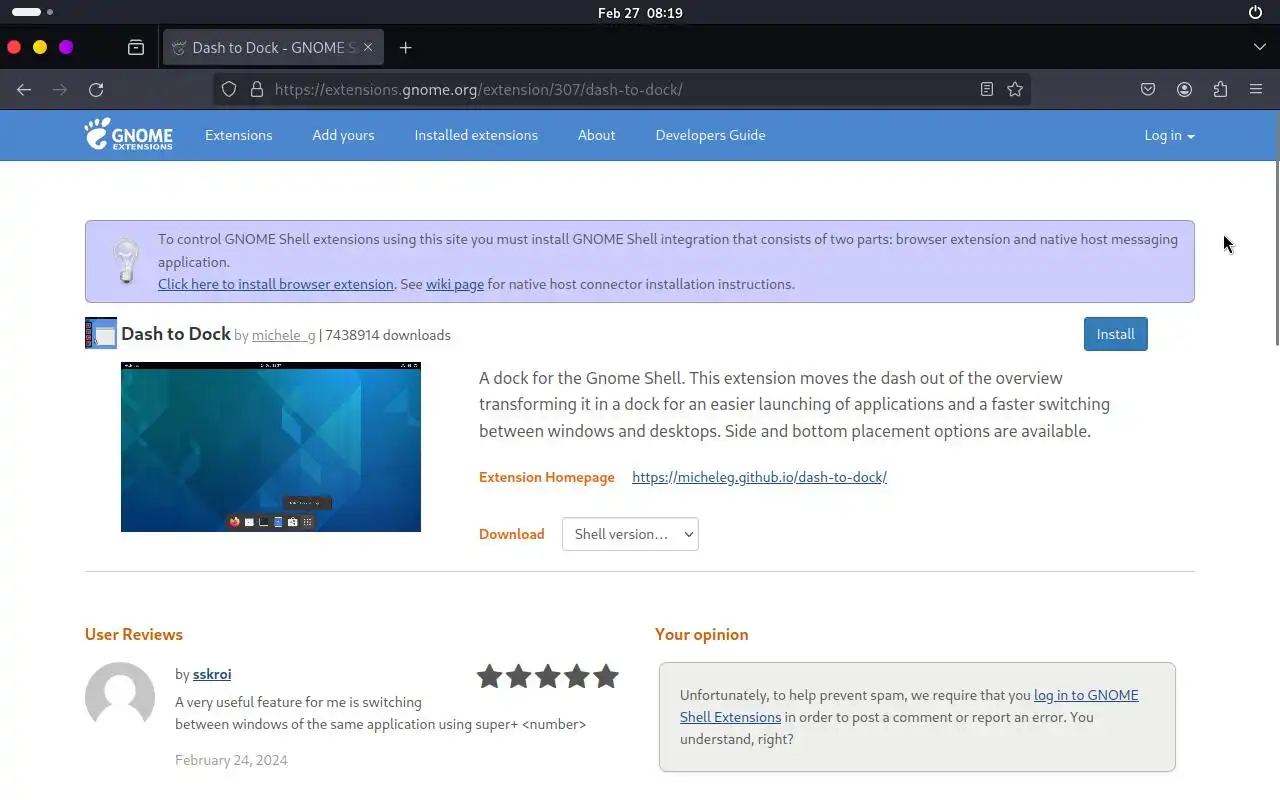Go back with the browser back arrow
Screen dimensions: 1280x800
(24, 90)
